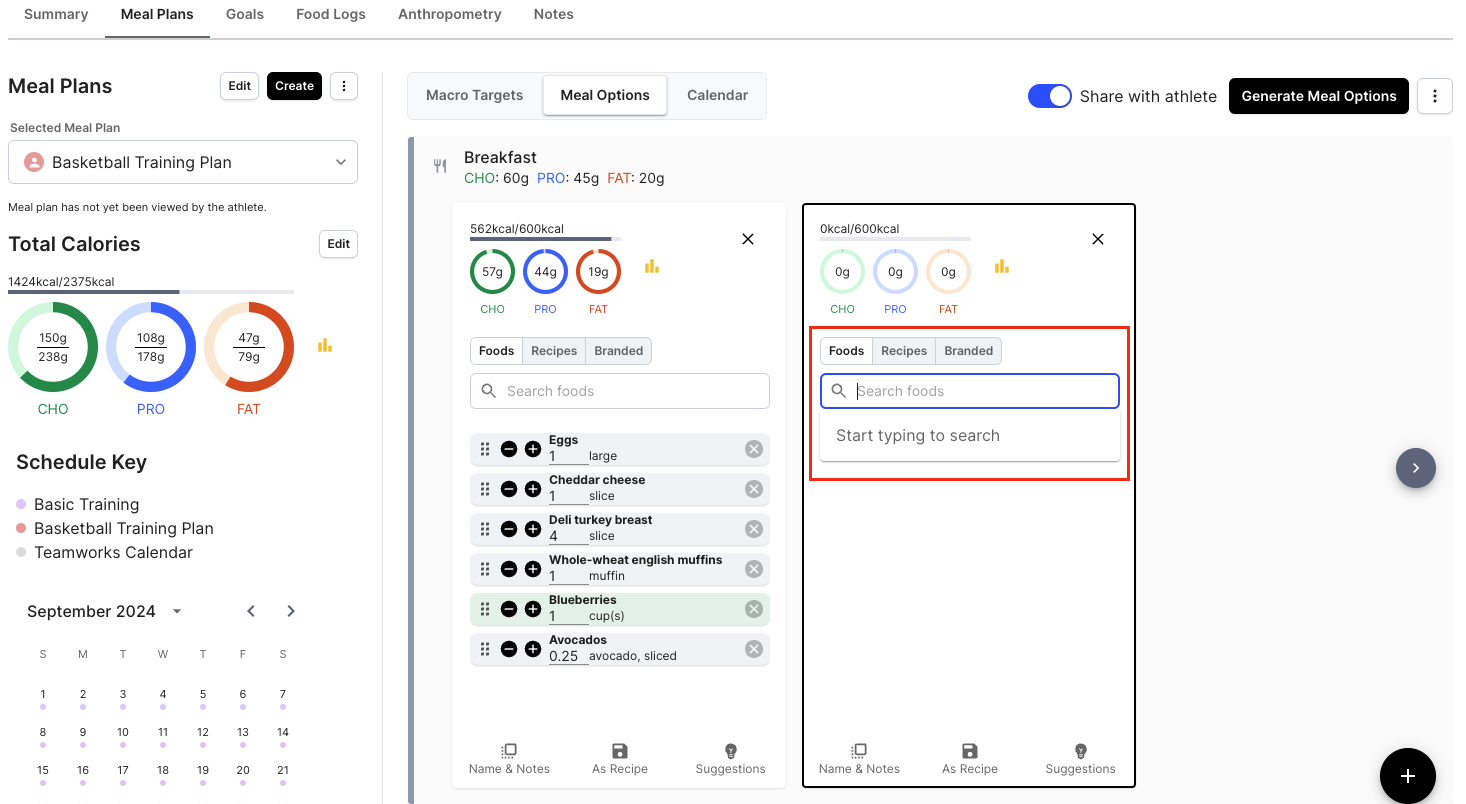Open Suggestions in 562kcal card
1466x804 pixels.
coord(731,759)
